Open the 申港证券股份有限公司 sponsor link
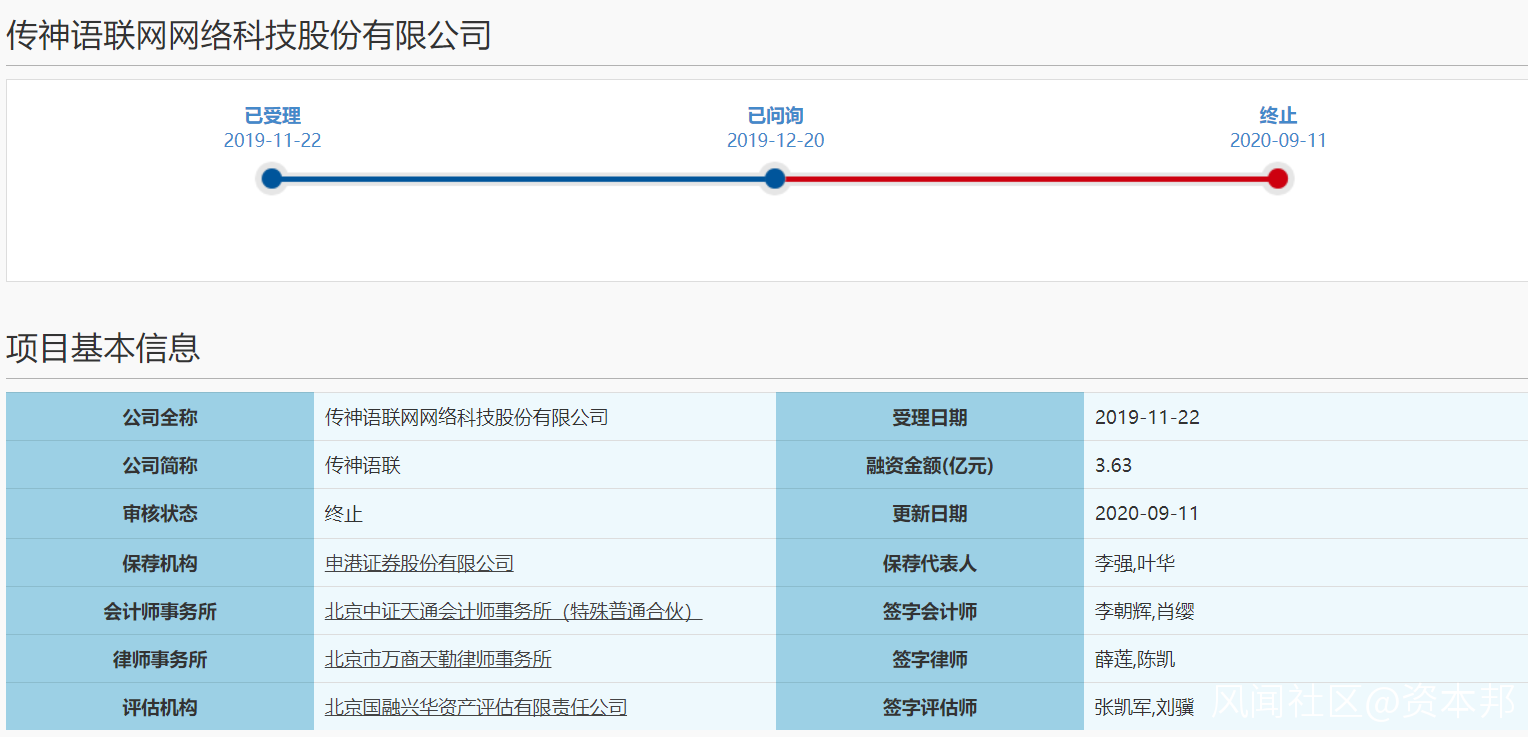Screen dimensions: 1528x737 [419, 563]
